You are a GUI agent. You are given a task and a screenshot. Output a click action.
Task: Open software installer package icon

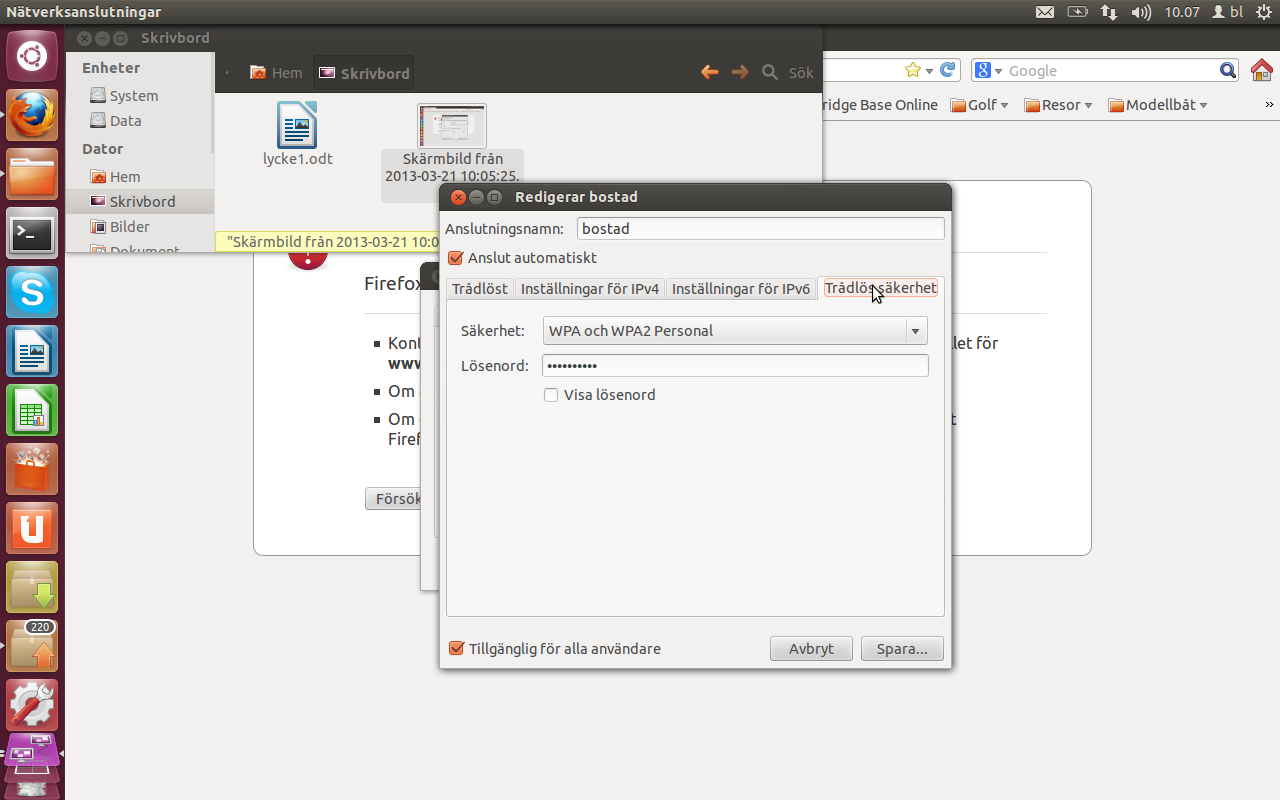[x=32, y=587]
